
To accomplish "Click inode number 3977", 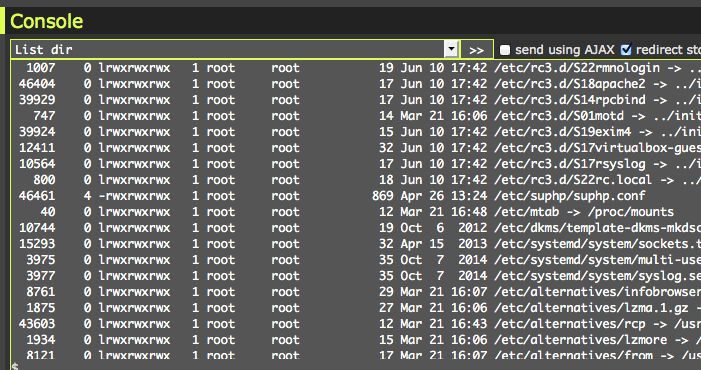I will click(41, 276).
